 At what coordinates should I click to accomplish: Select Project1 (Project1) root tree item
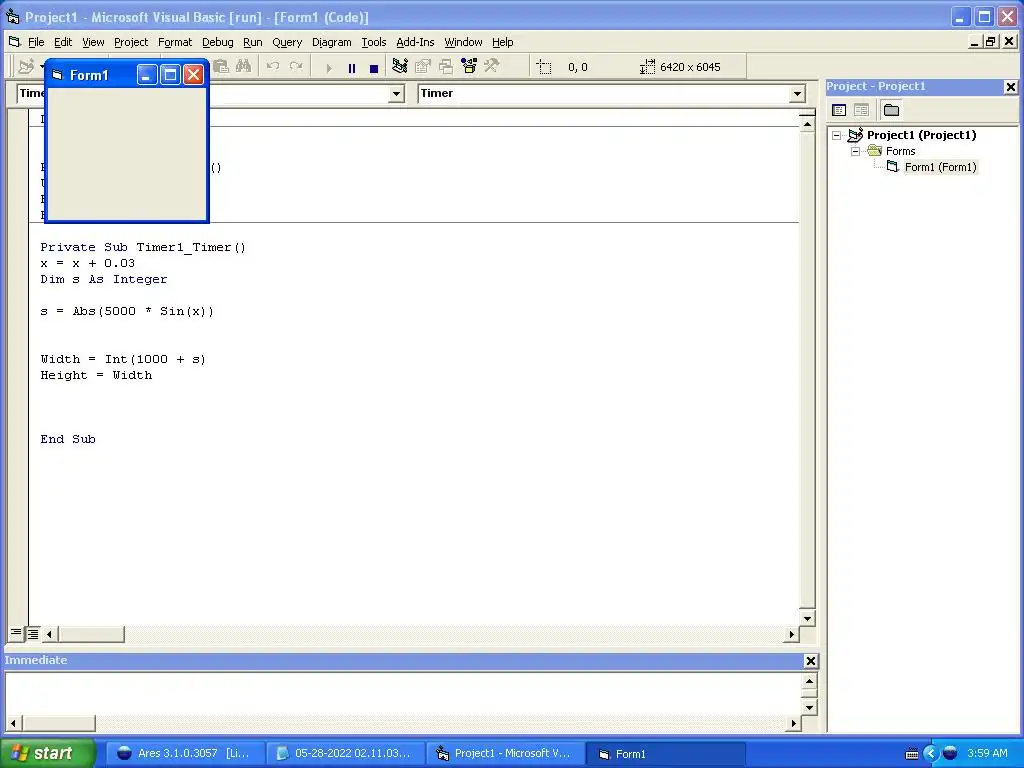click(x=921, y=135)
